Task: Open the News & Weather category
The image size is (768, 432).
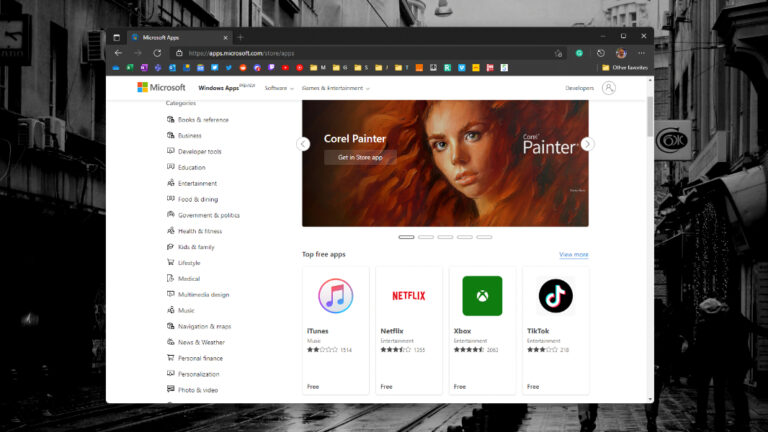Action: tap(196, 342)
